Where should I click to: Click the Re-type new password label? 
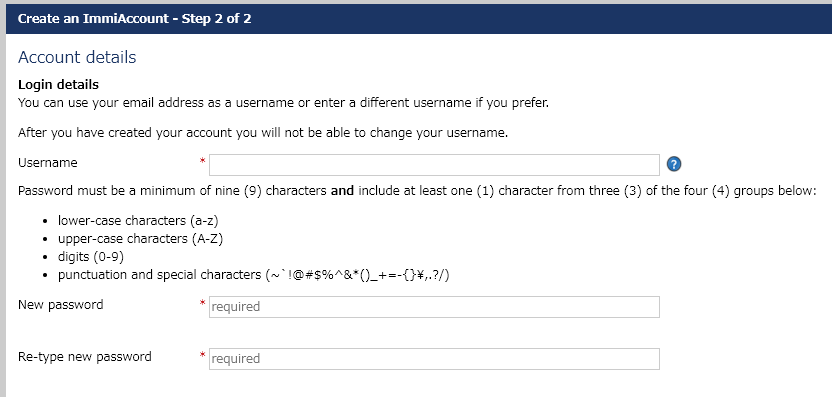point(85,357)
